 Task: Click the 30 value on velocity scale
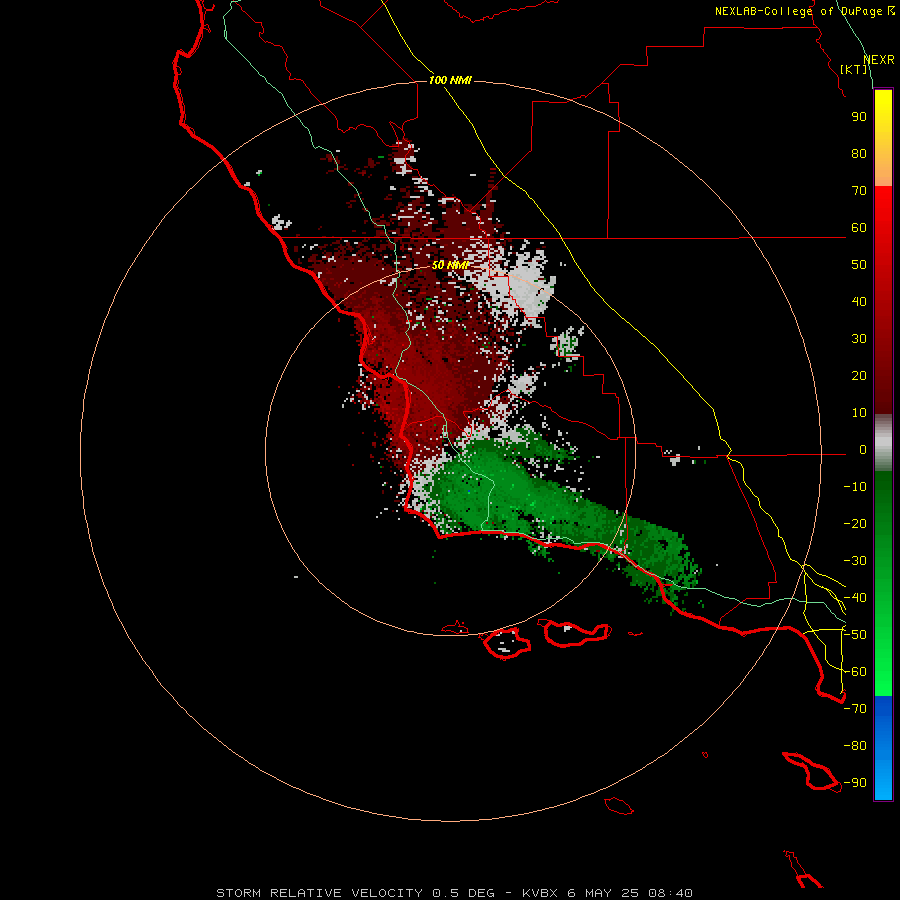point(859,339)
